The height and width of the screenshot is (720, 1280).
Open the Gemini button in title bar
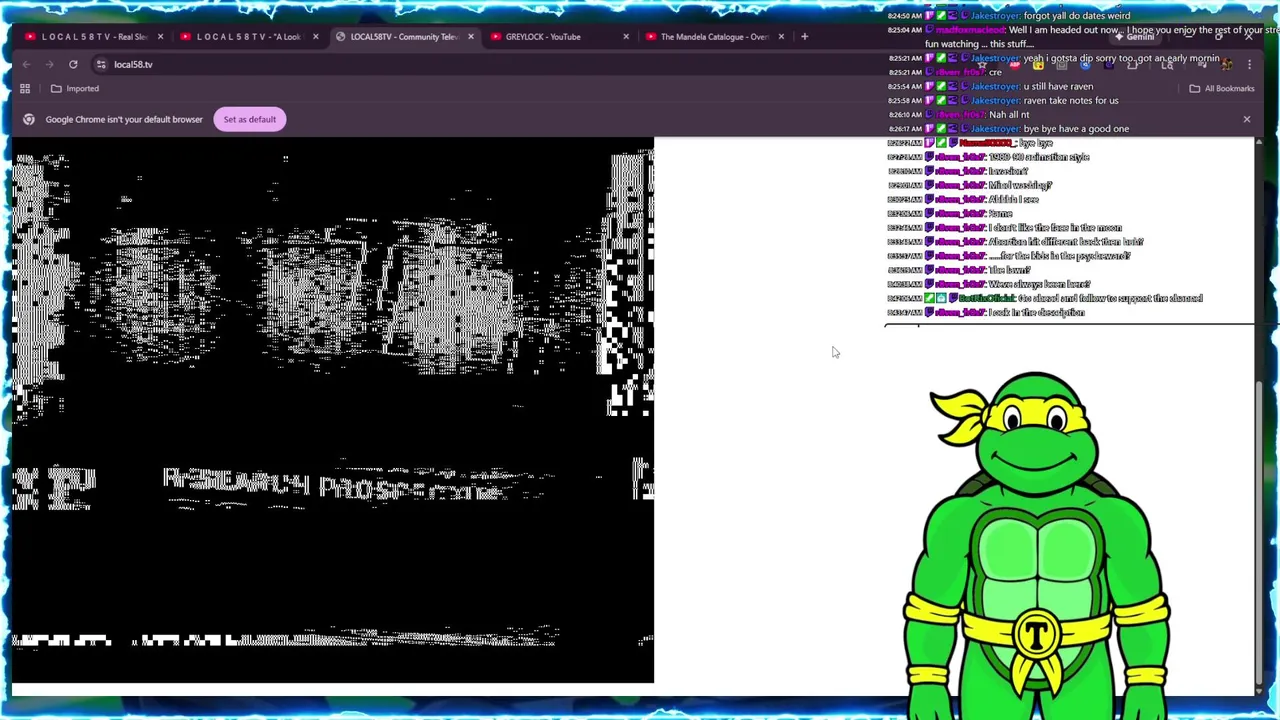1135,37
